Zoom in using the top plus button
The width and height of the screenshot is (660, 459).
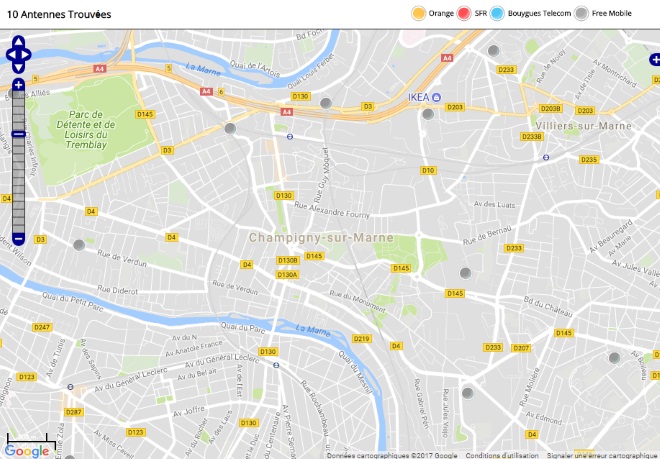coord(18,85)
